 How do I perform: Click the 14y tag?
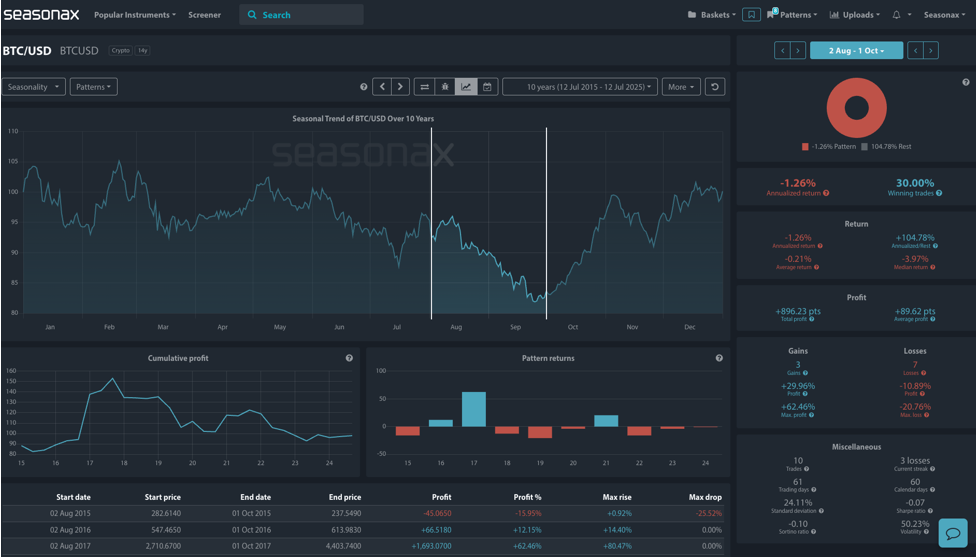[143, 50]
